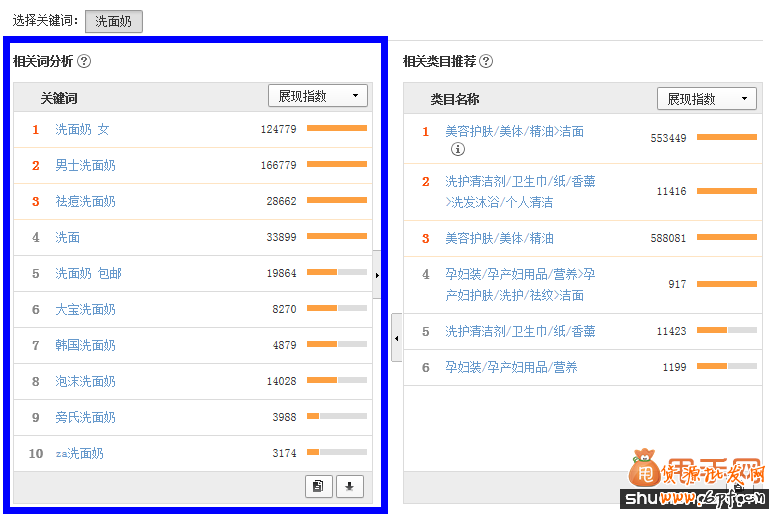Open category 美容护肤/美体/精油 in row 3
775x519 pixels.
[x=499, y=238]
